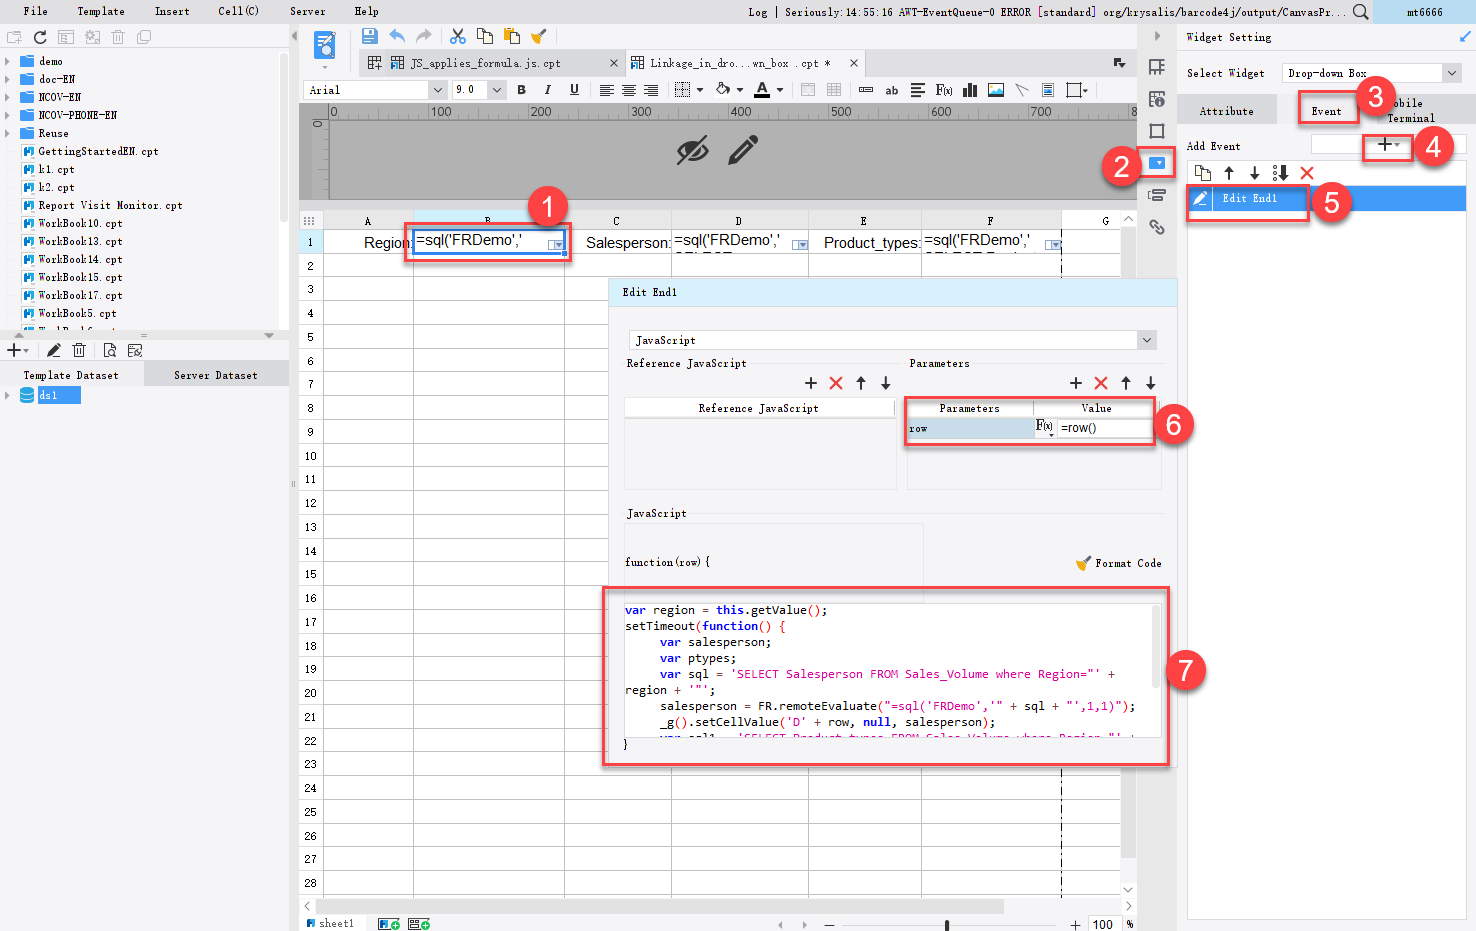1476x931 pixels.
Task: Switch to the Attribute tab
Action: (x=1226, y=111)
